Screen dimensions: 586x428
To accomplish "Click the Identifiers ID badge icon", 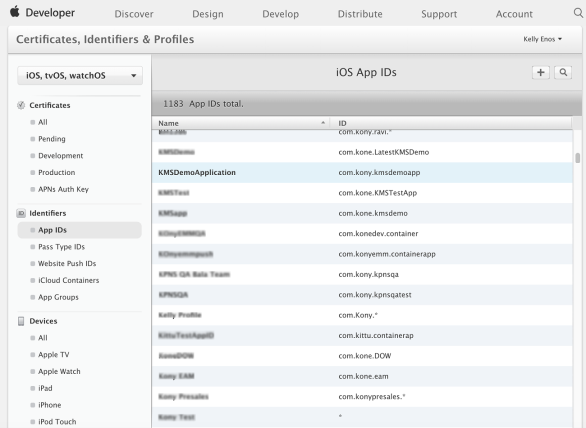I will click(21, 213).
